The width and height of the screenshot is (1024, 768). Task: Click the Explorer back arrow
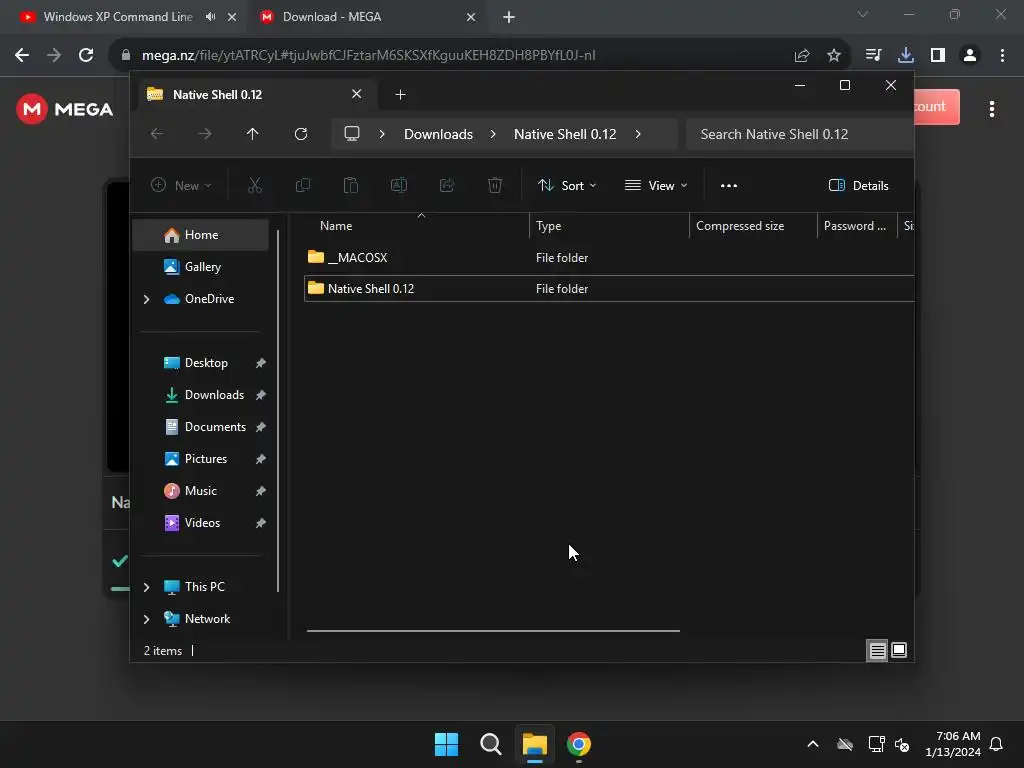[157, 134]
